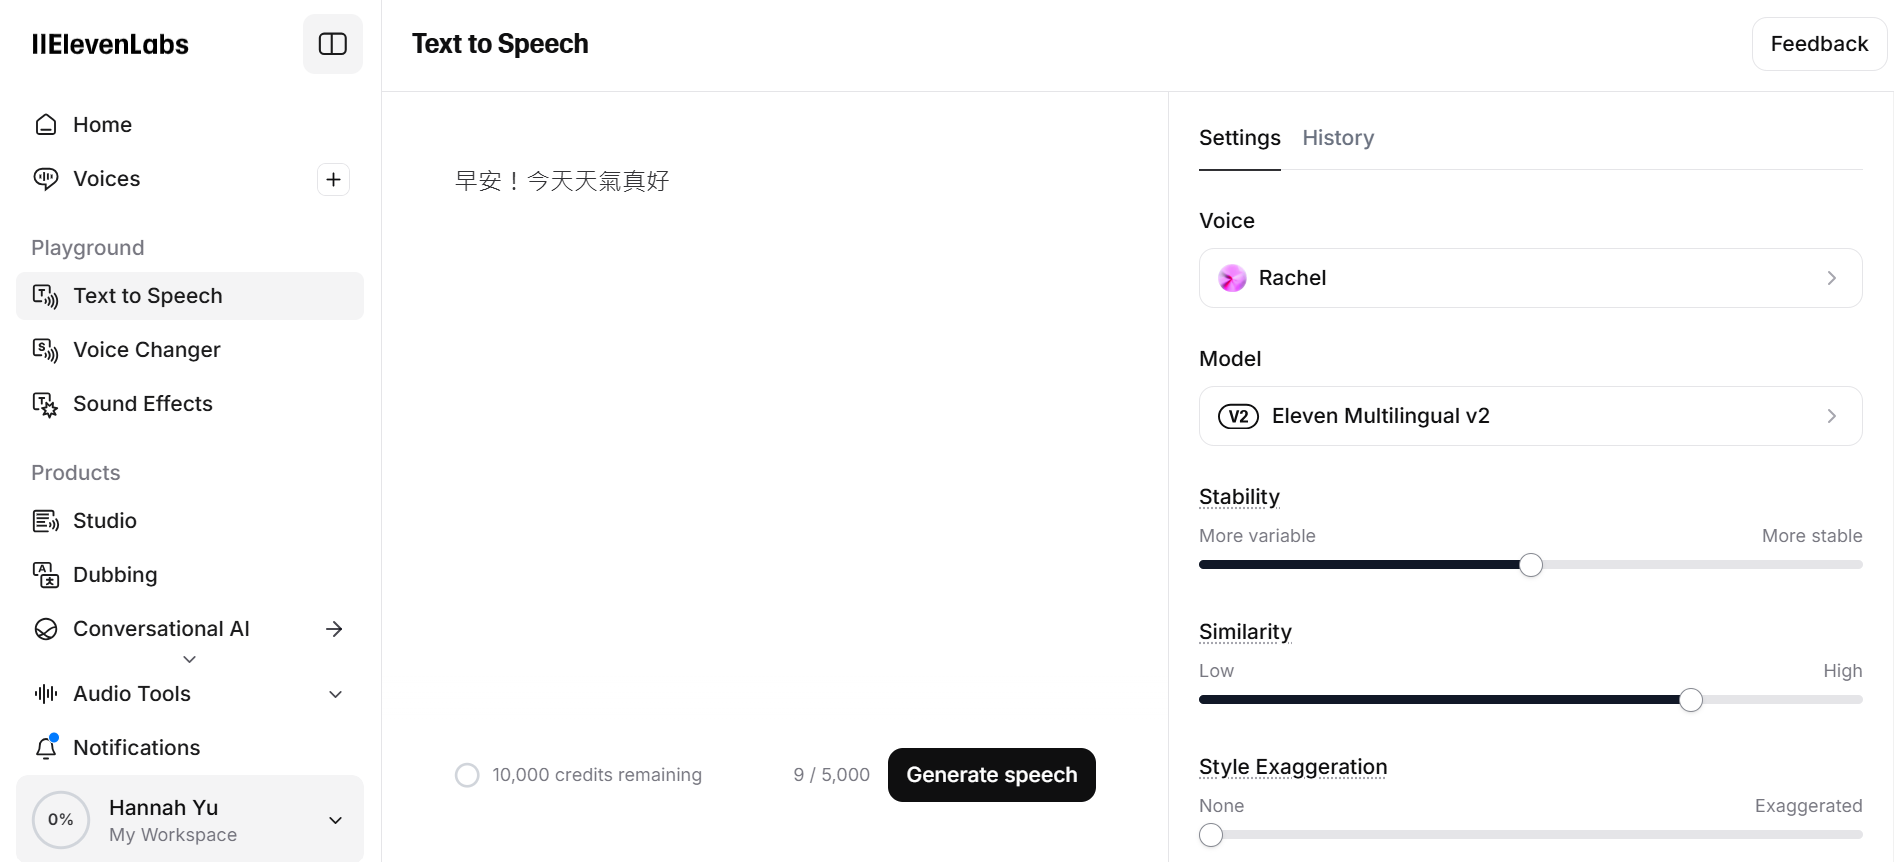
Task: Open Sound Effects from sidebar
Action: 142,404
